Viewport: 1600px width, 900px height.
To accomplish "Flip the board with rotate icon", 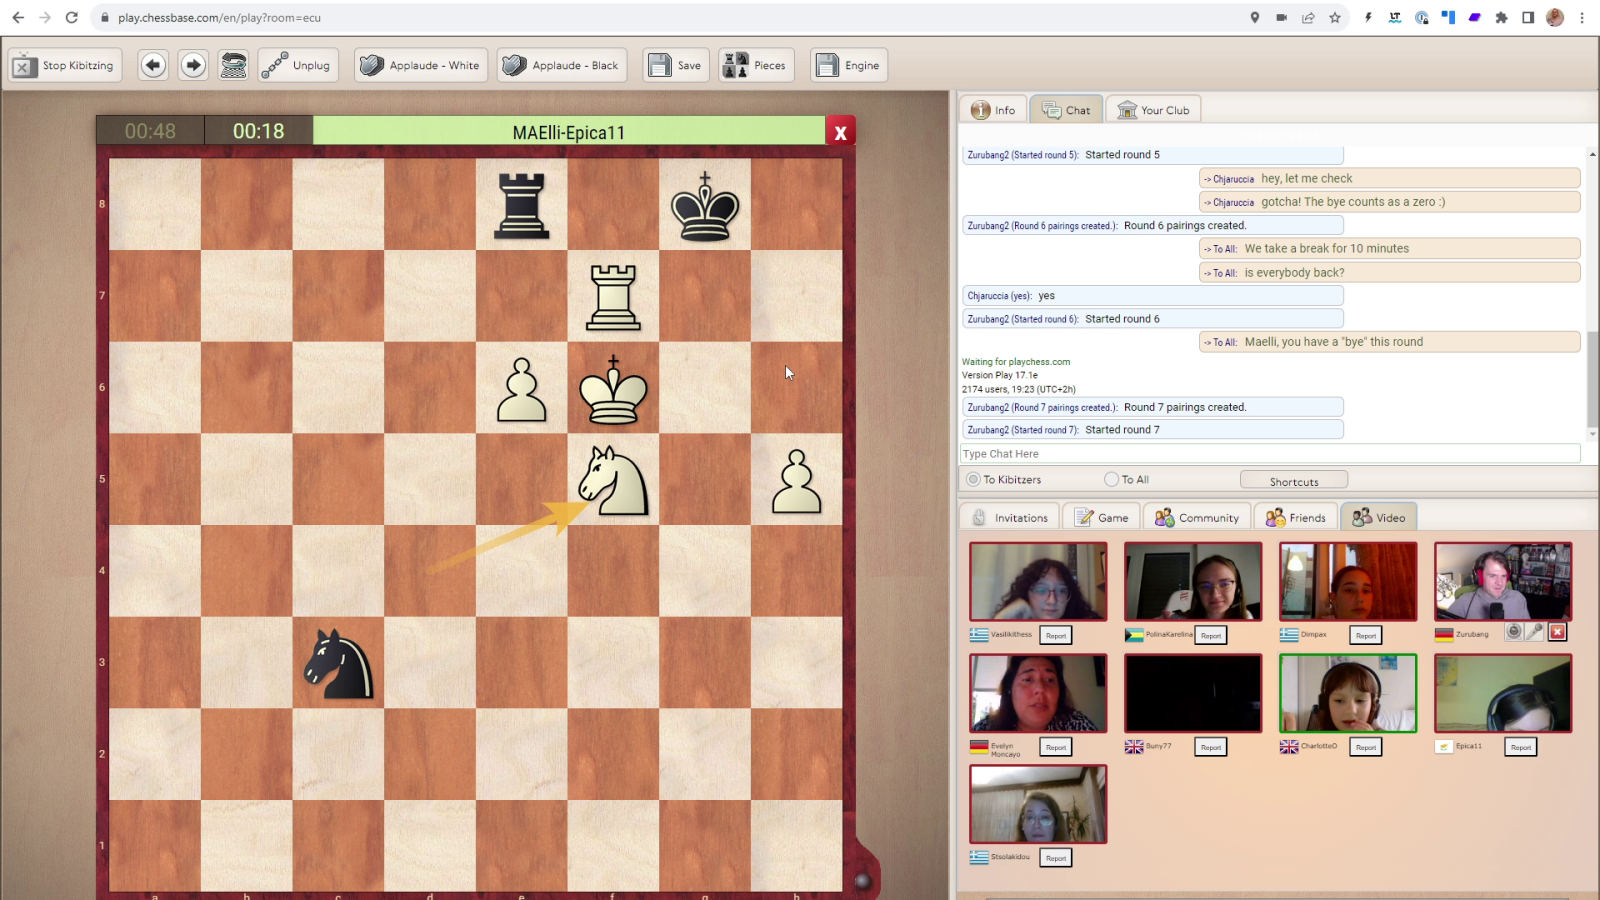I will 234,66.
